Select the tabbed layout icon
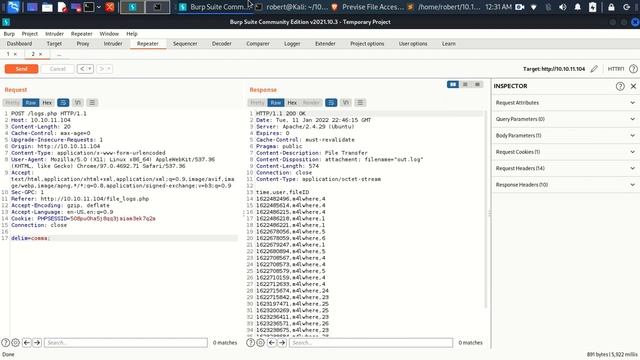The image size is (640, 360). [477, 84]
